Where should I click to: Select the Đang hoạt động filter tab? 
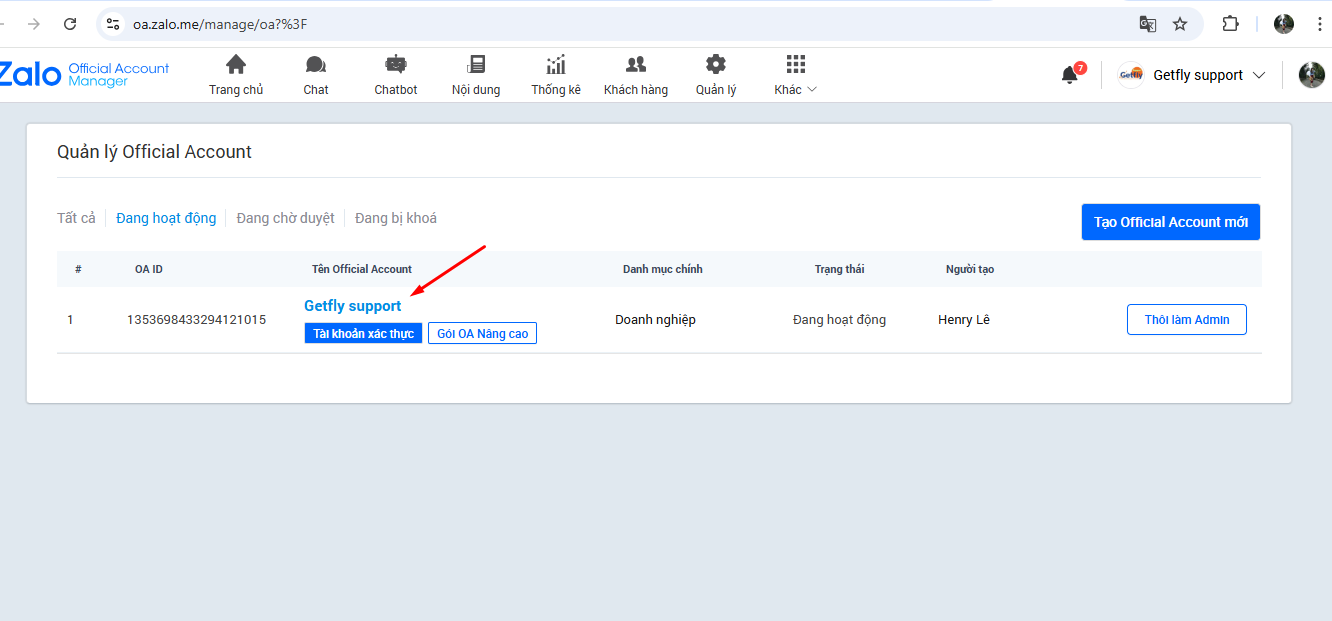(166, 218)
